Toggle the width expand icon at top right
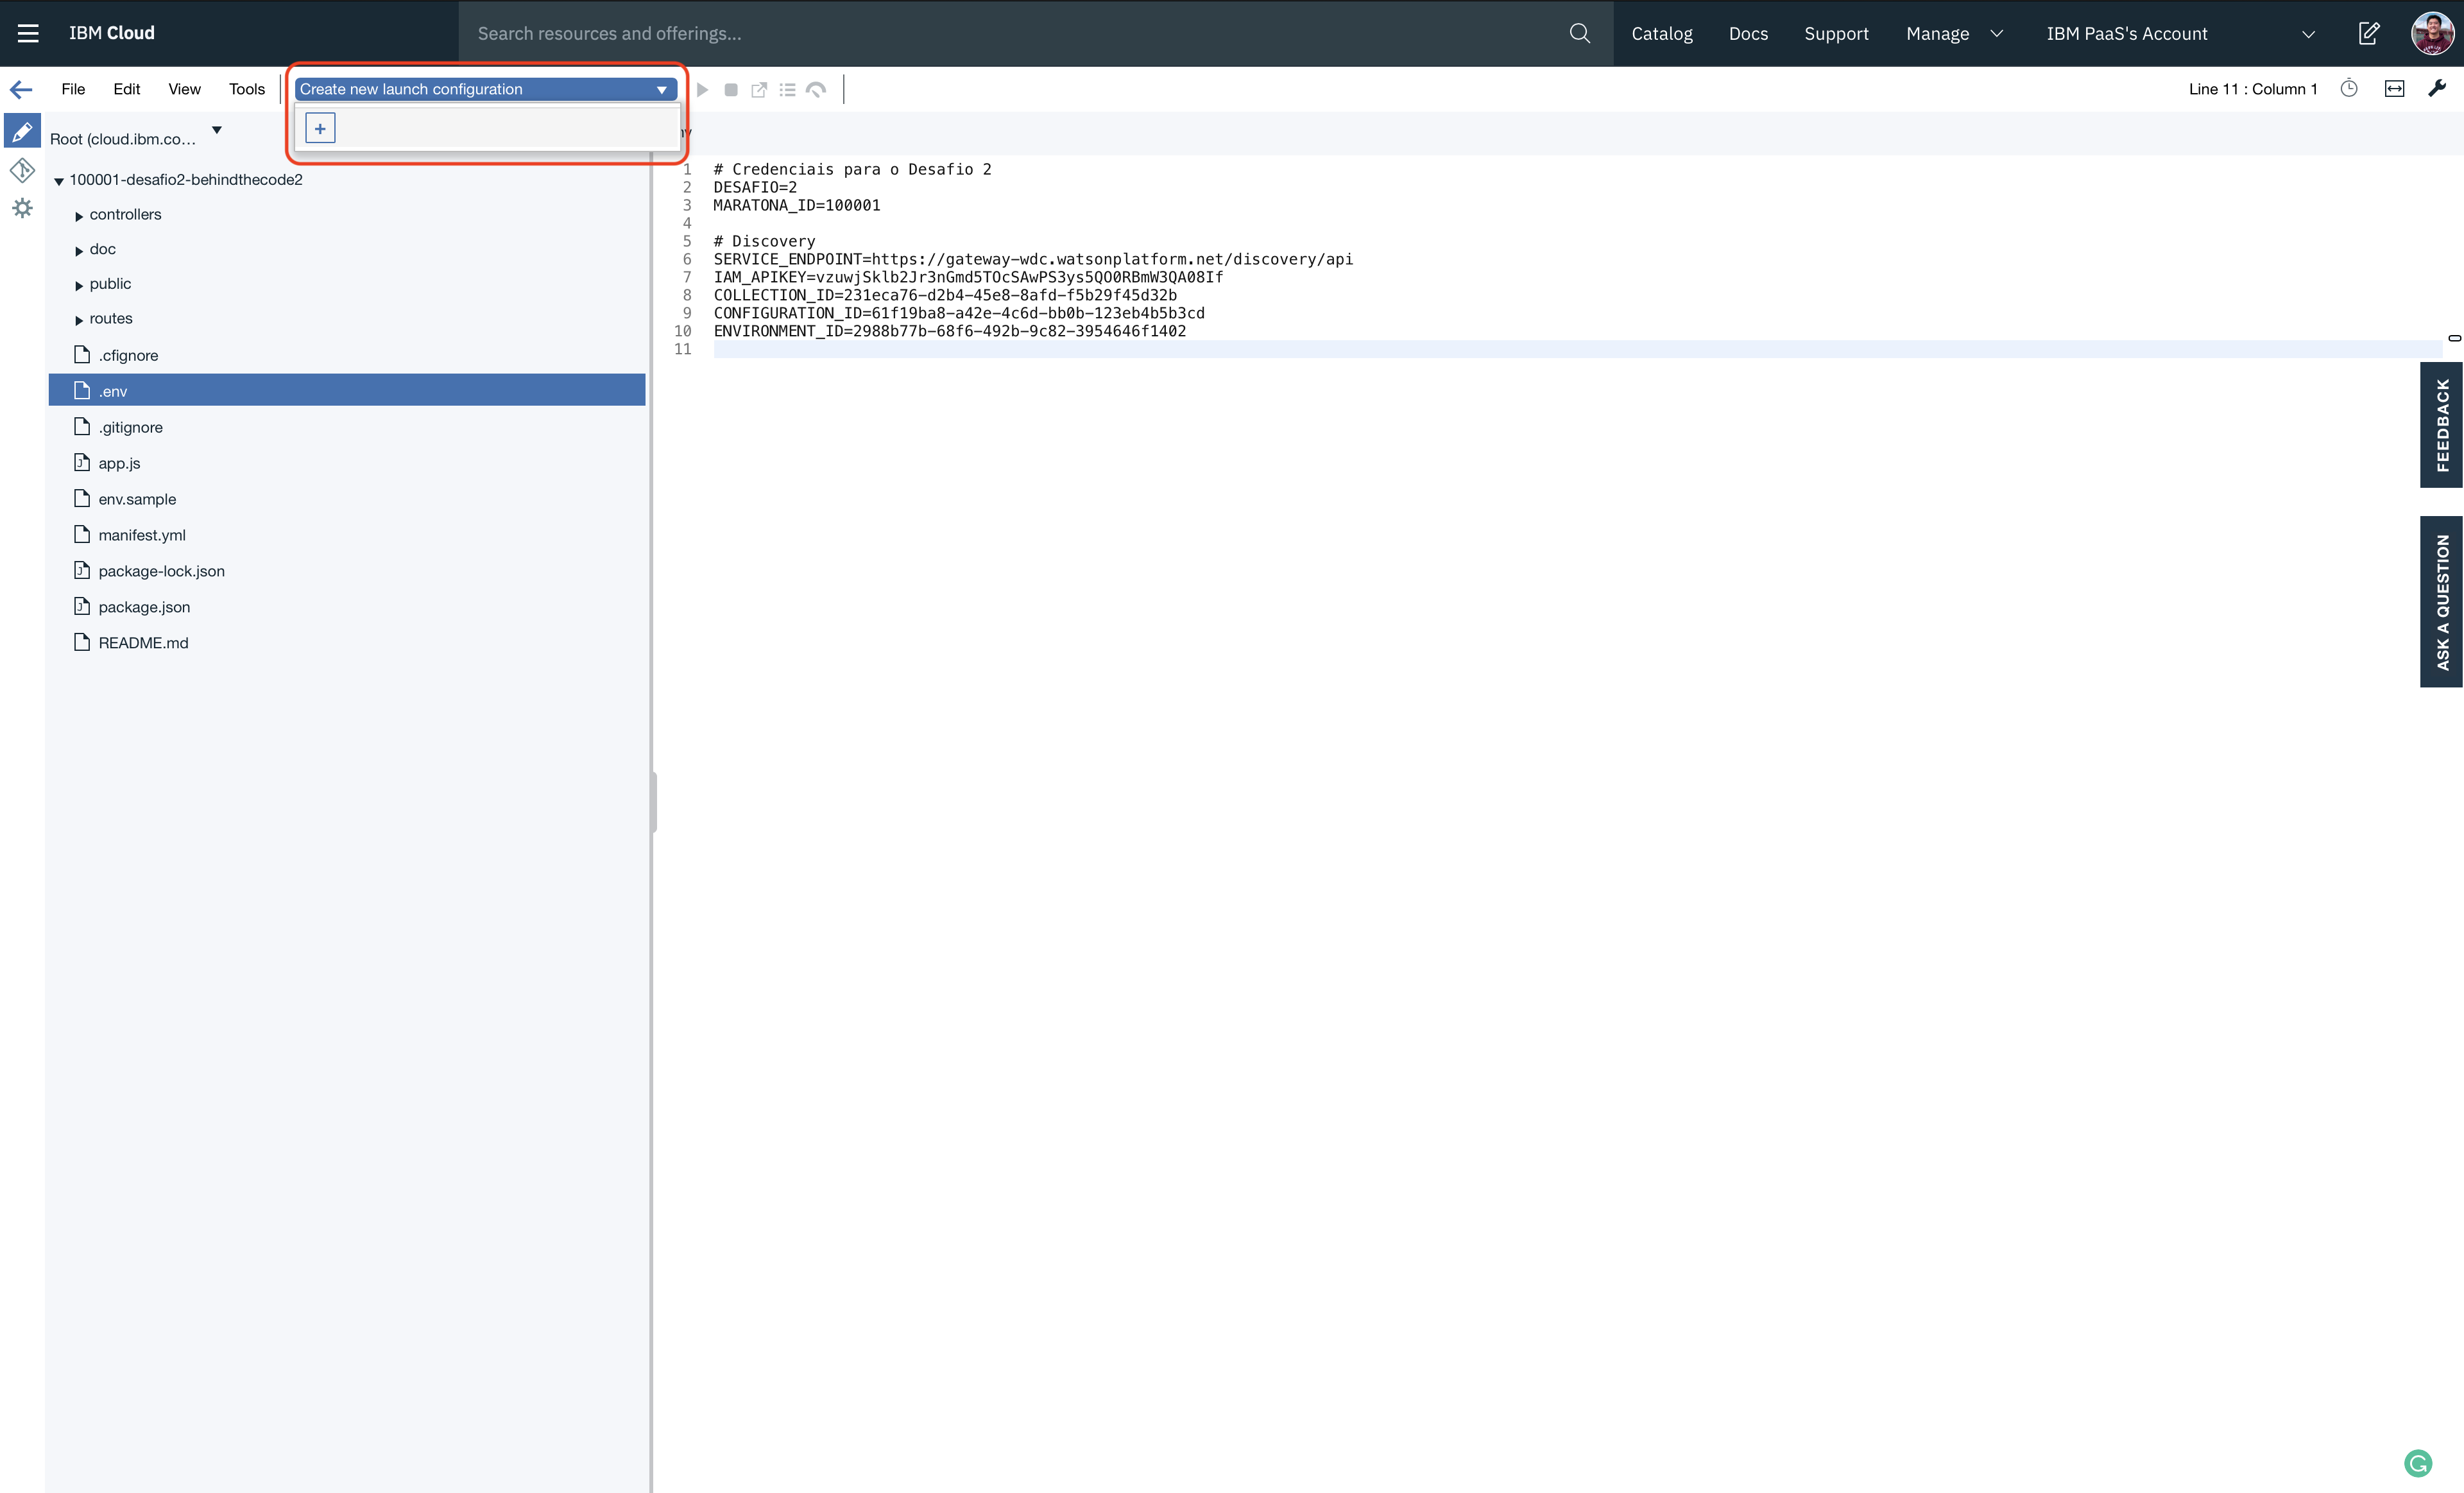The height and width of the screenshot is (1493, 2464). pyautogui.click(x=2394, y=89)
